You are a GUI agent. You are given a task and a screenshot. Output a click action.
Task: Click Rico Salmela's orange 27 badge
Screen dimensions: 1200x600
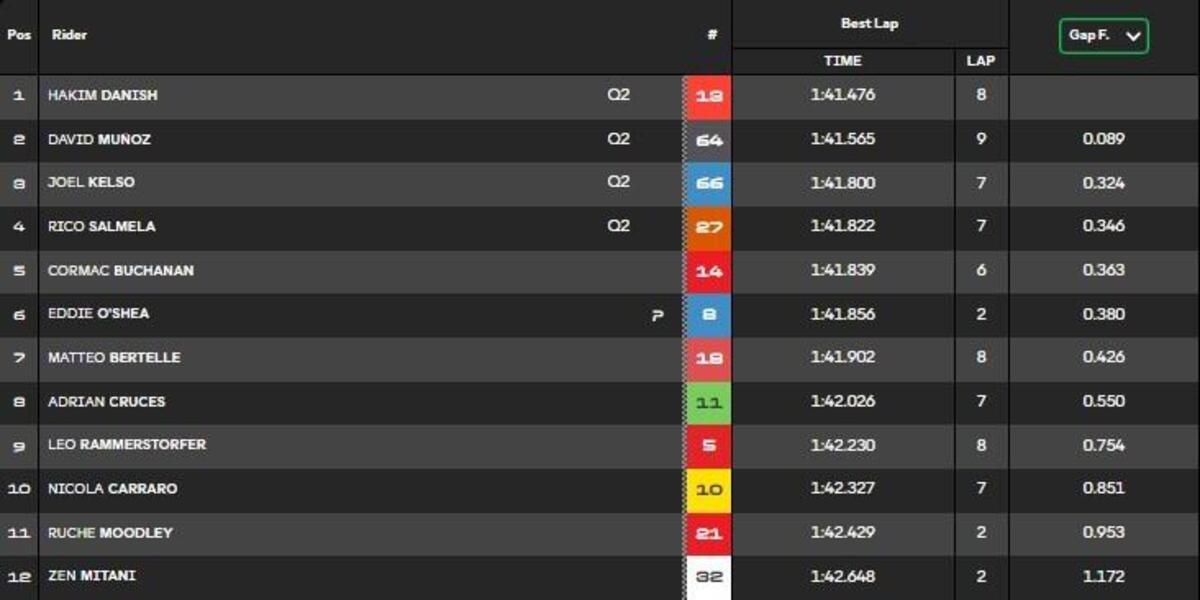pyautogui.click(x=708, y=227)
